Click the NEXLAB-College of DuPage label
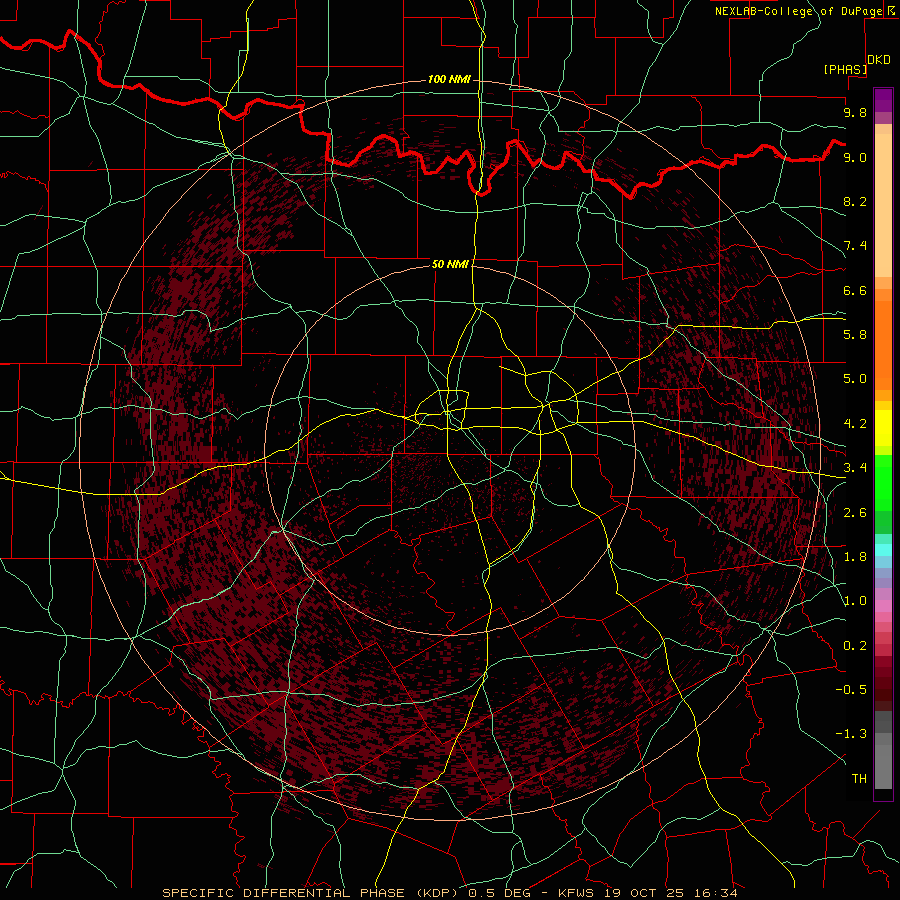This screenshot has width=900, height=900. [798, 11]
